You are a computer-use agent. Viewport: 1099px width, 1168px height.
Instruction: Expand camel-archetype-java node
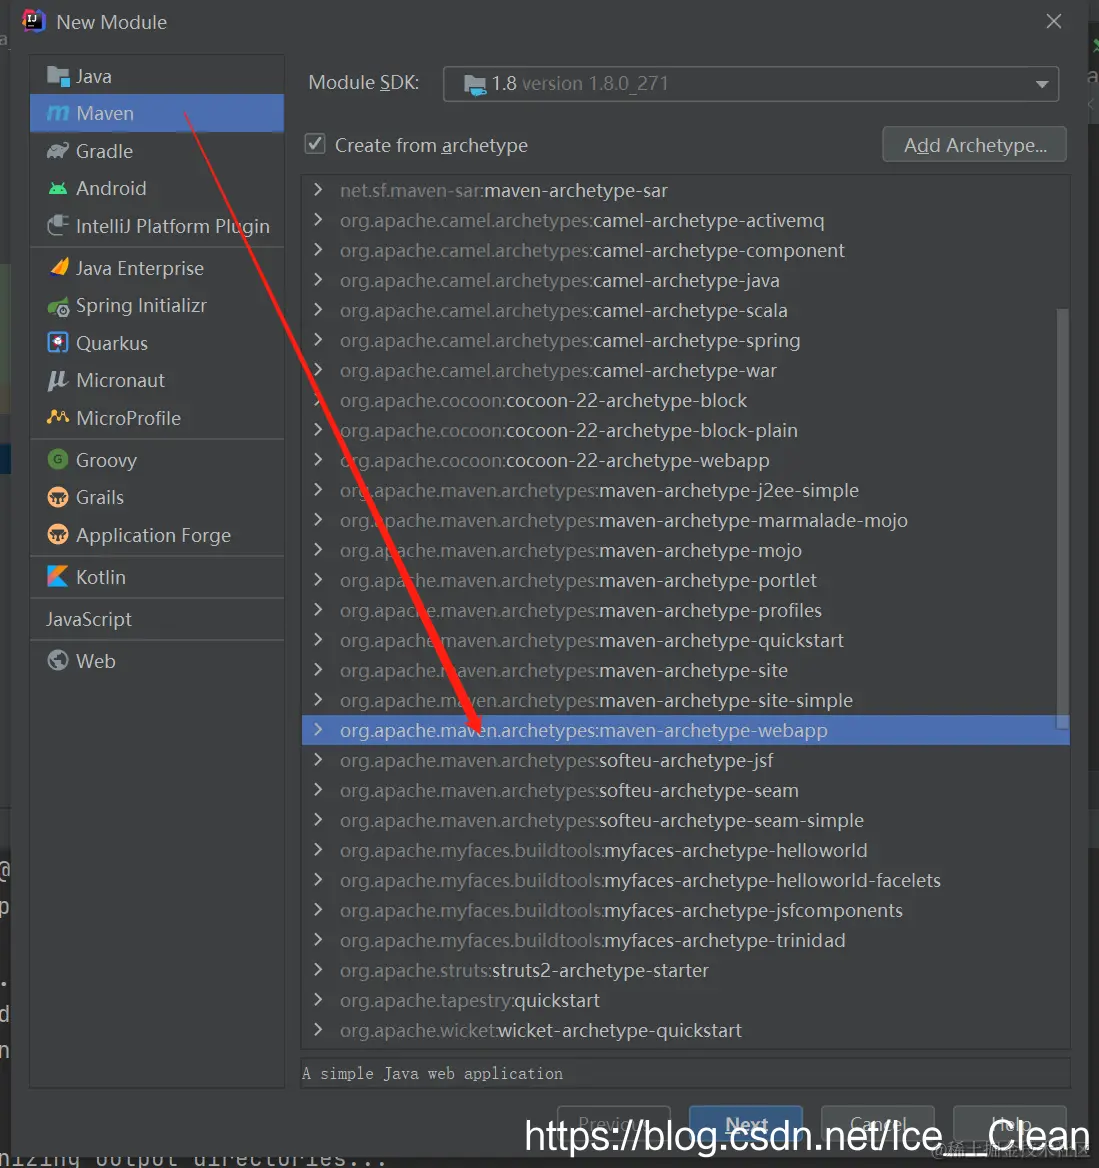[x=318, y=279]
